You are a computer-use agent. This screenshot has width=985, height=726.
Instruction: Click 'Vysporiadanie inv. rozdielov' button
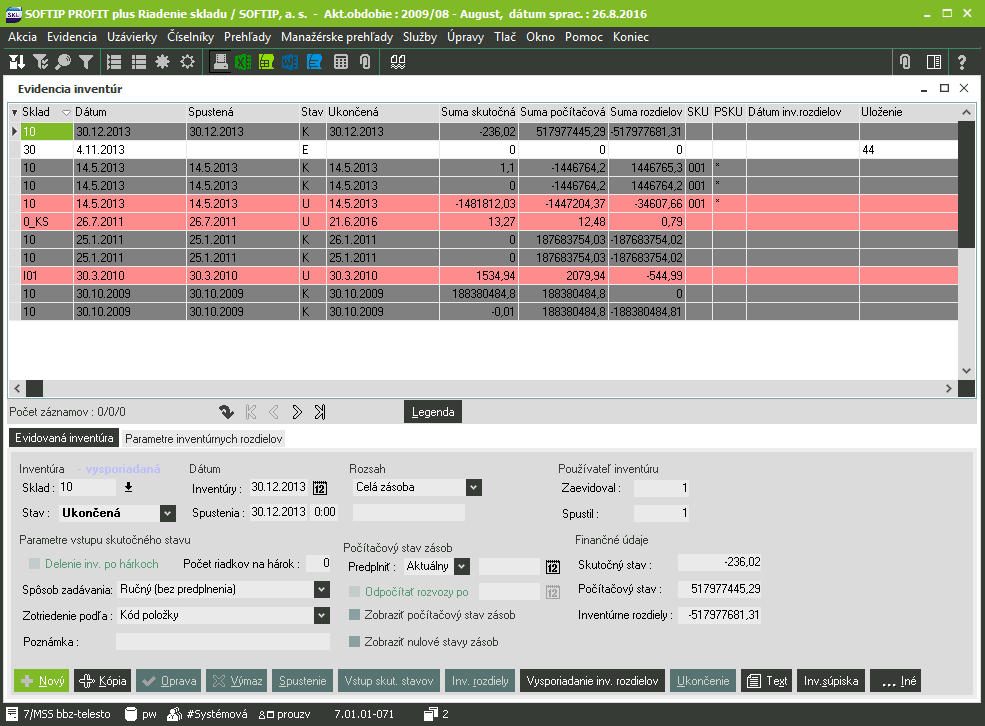coord(592,681)
